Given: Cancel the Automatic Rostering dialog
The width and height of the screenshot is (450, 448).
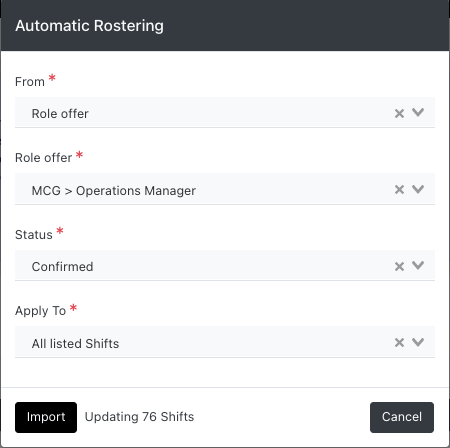Looking at the screenshot, I should (402, 417).
